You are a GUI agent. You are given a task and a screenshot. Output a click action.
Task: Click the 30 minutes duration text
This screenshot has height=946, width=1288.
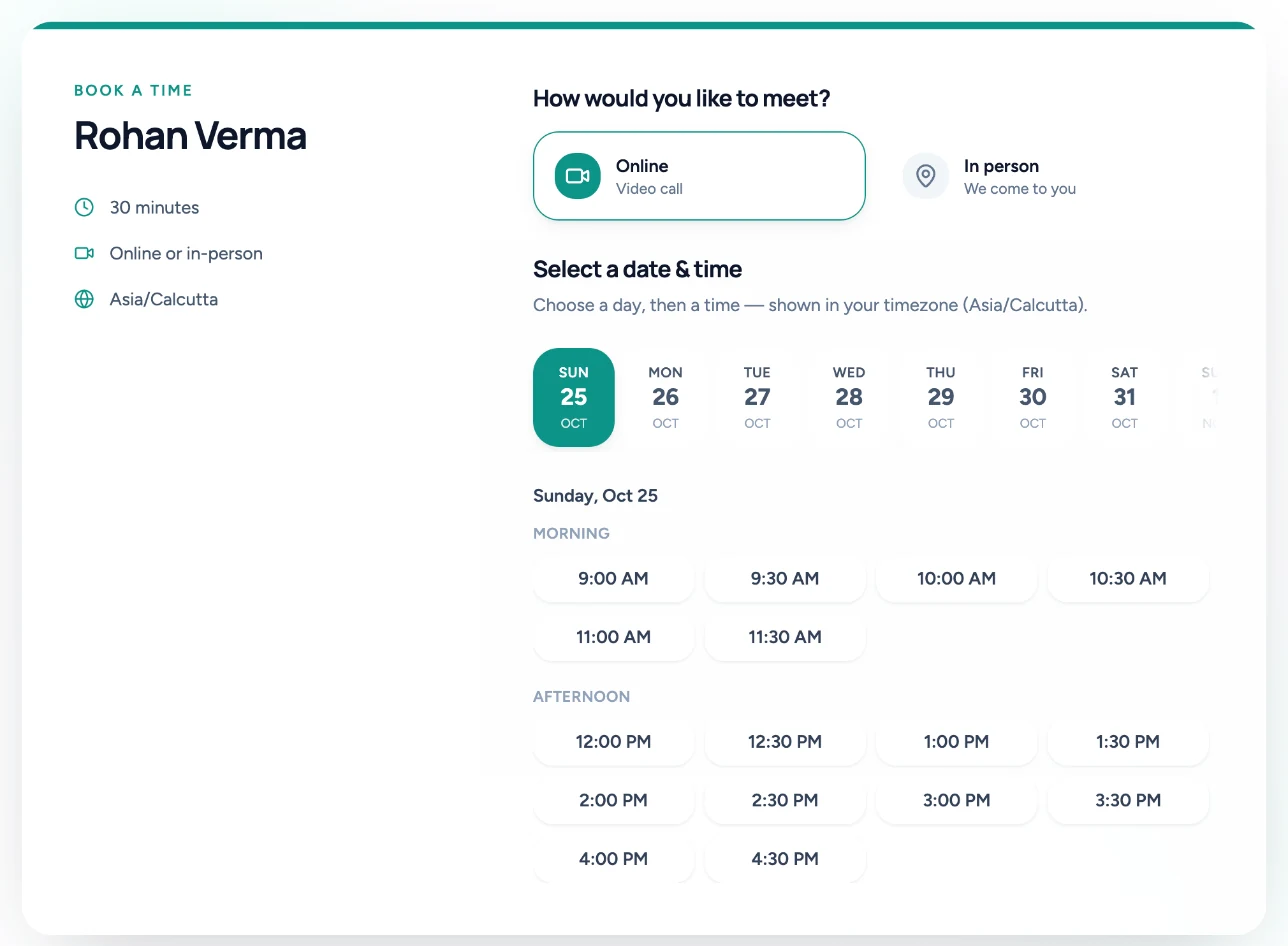coord(154,207)
